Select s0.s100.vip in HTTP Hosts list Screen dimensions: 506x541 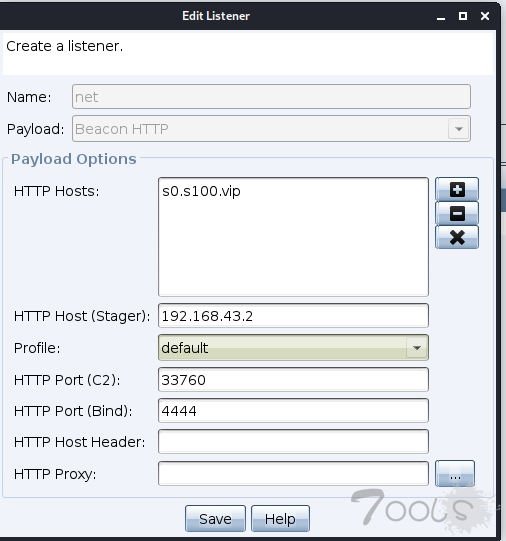[x=201, y=191]
